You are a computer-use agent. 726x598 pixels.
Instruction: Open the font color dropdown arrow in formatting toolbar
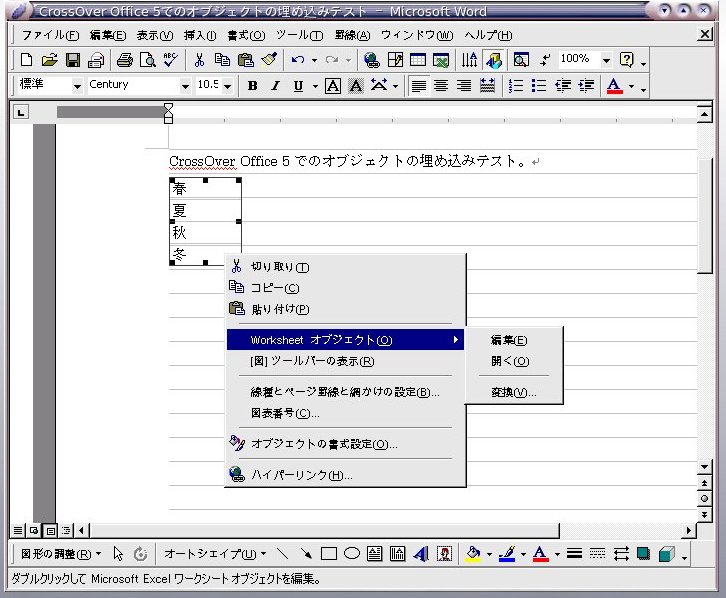(x=631, y=86)
